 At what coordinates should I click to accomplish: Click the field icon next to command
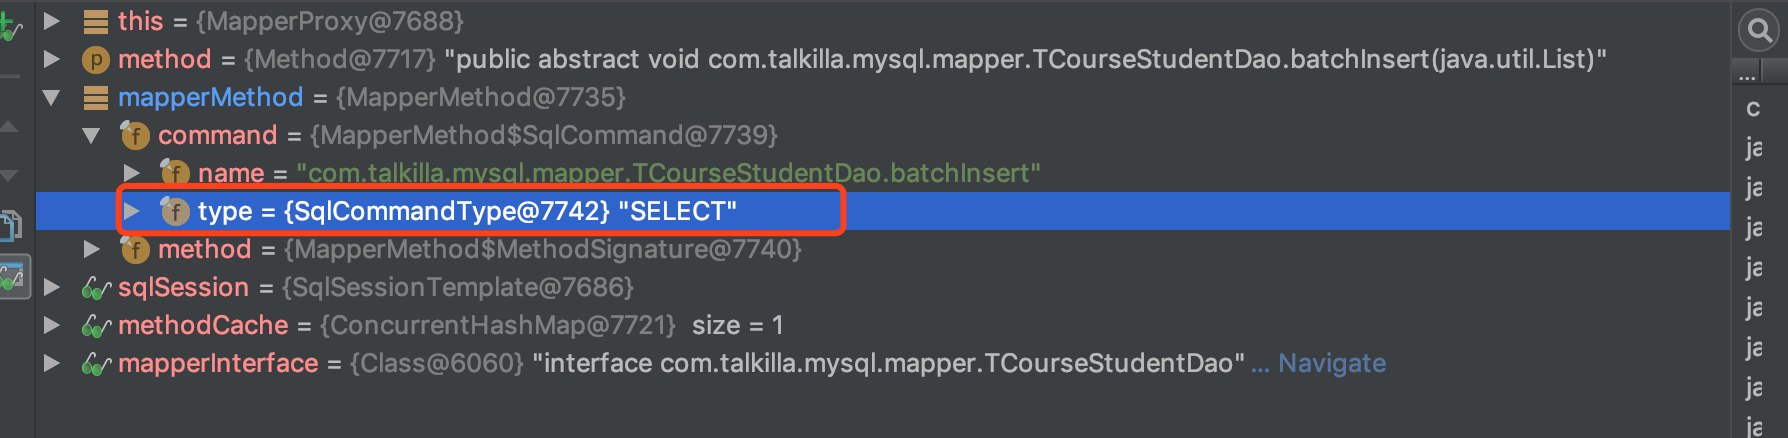coord(135,134)
